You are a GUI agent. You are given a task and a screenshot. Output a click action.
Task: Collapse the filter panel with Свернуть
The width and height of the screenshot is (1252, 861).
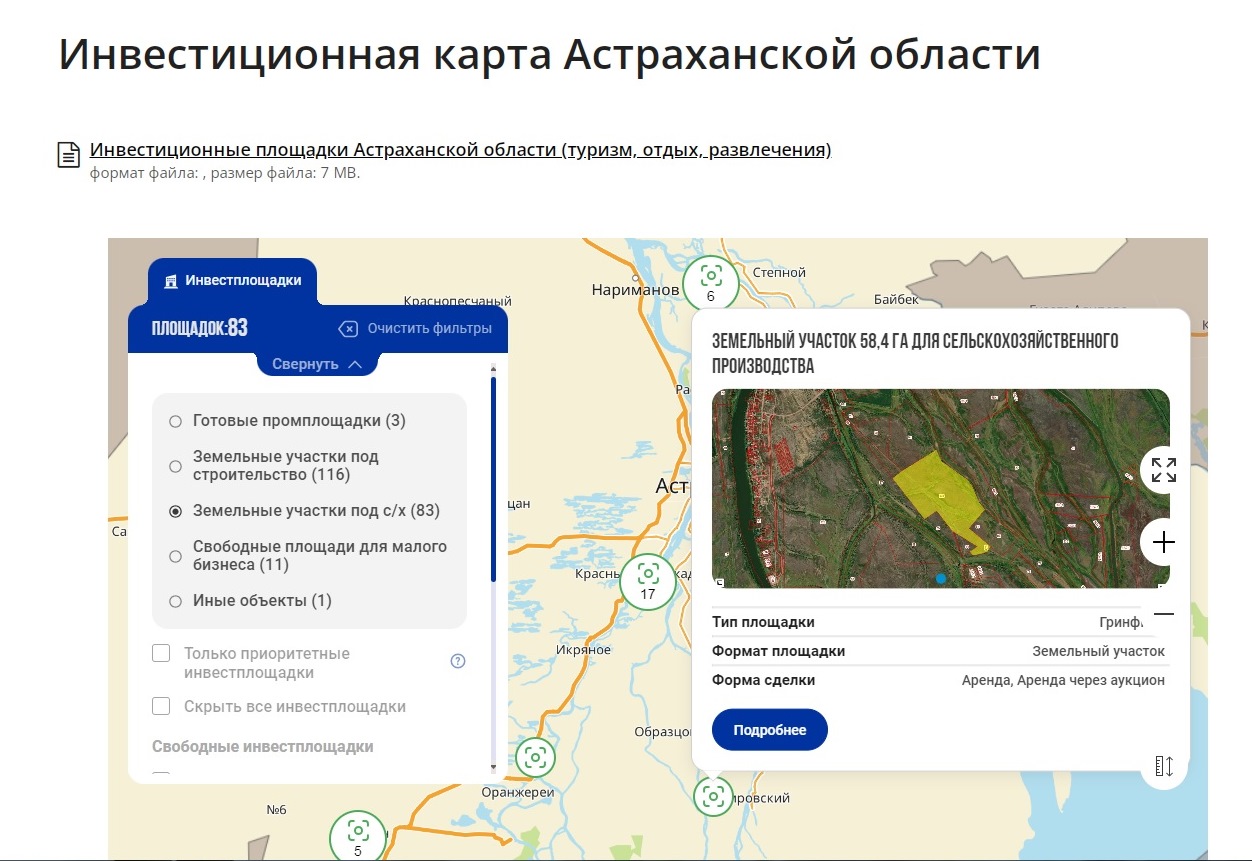[317, 364]
